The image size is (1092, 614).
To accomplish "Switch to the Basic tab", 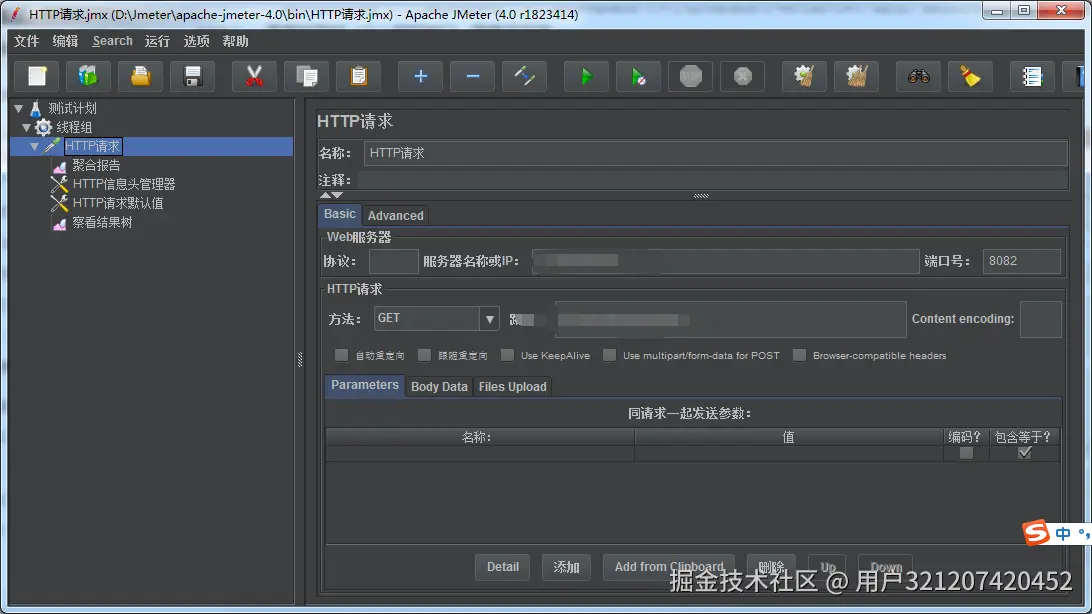I will click(340, 214).
